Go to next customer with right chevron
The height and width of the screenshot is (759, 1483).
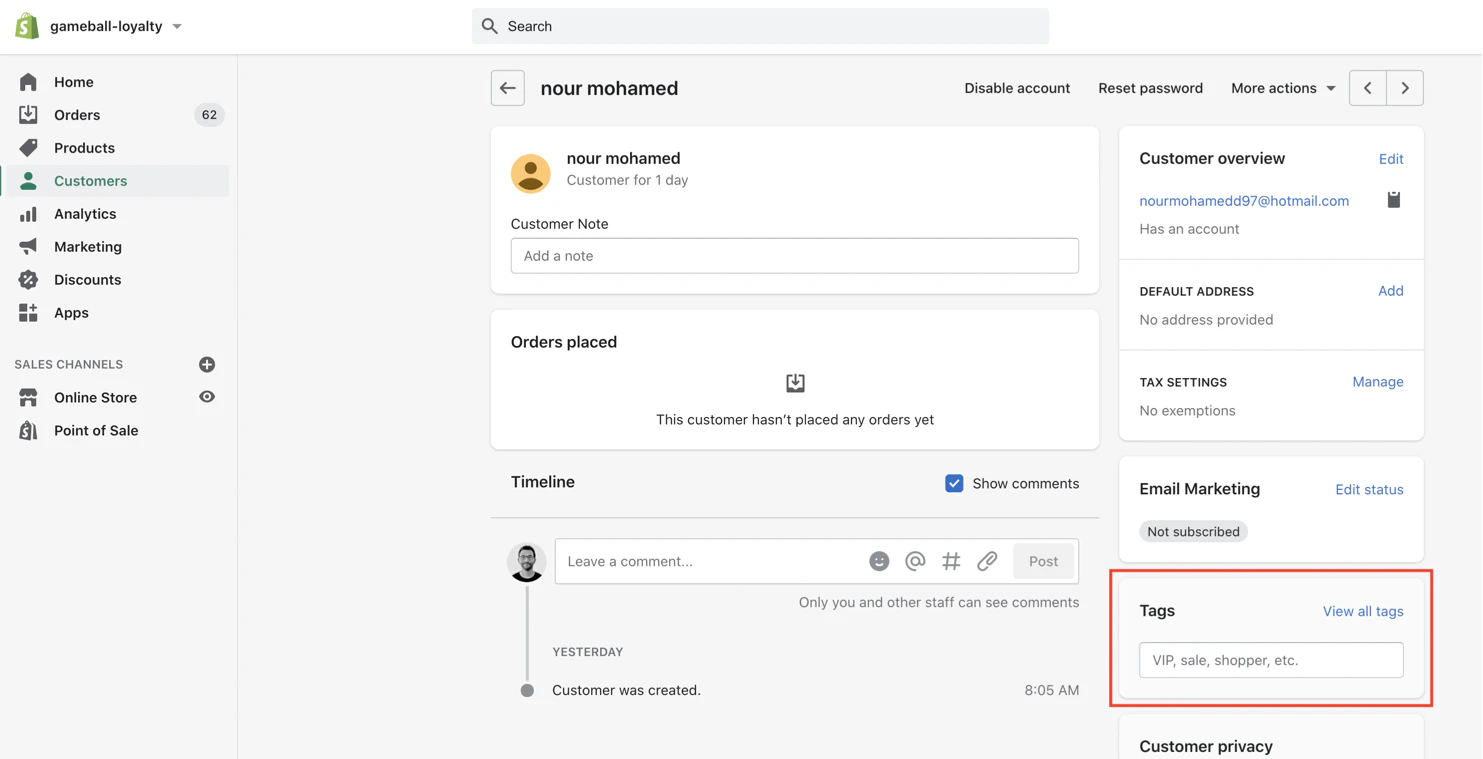(1404, 88)
